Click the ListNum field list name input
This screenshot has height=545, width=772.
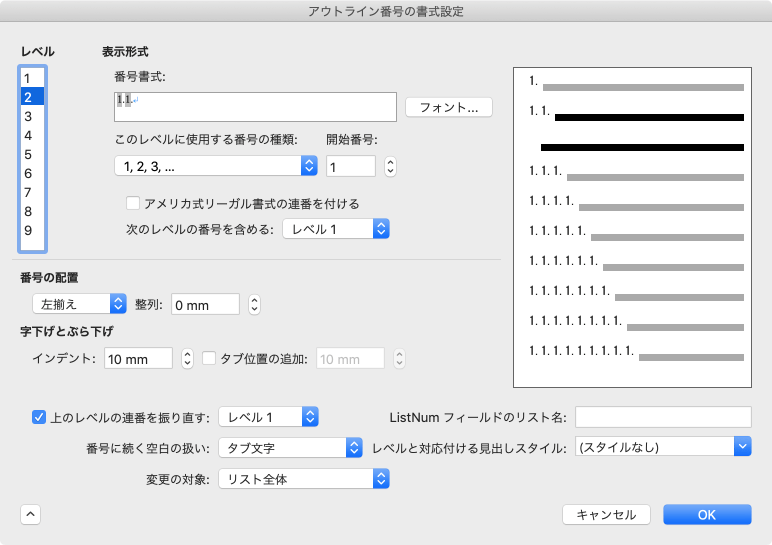click(663, 416)
